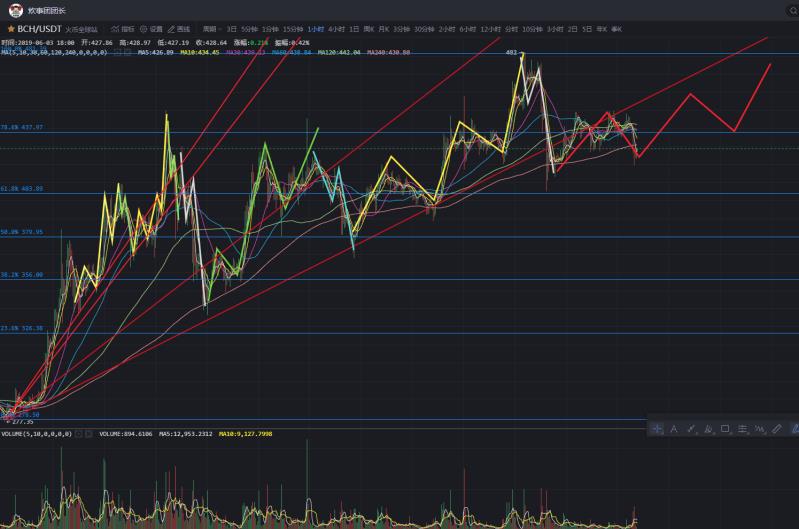799x529 pixels.
Task: Select the wave line drawing tool
Action: (759, 428)
